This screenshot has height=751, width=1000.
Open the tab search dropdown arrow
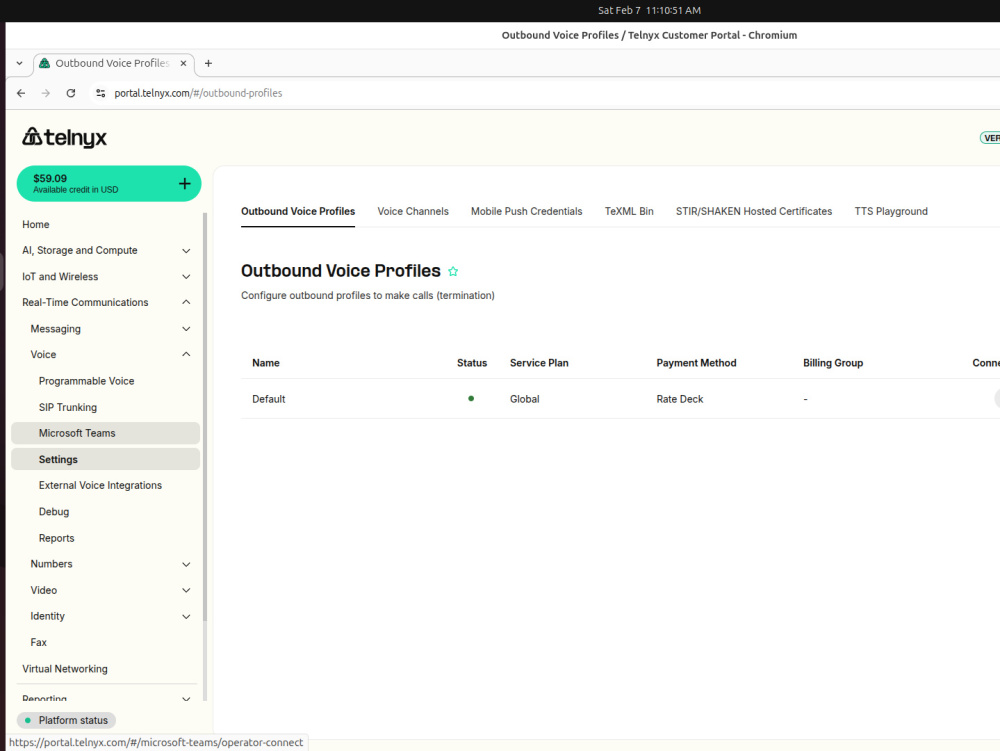click(x=20, y=63)
